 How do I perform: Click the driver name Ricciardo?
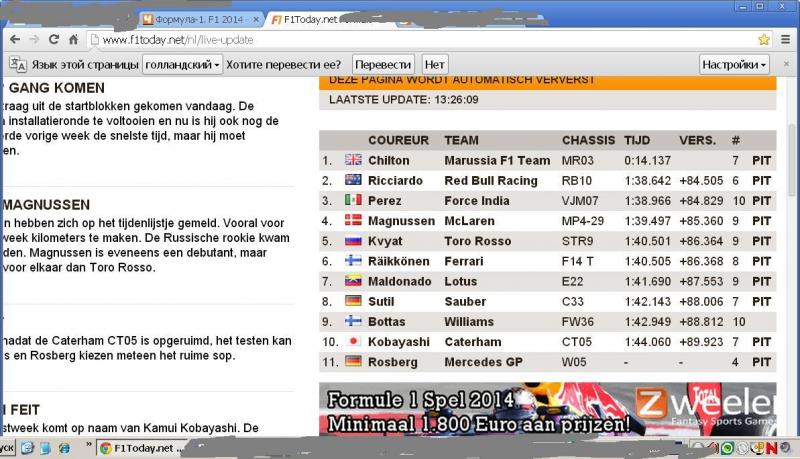(x=395, y=181)
